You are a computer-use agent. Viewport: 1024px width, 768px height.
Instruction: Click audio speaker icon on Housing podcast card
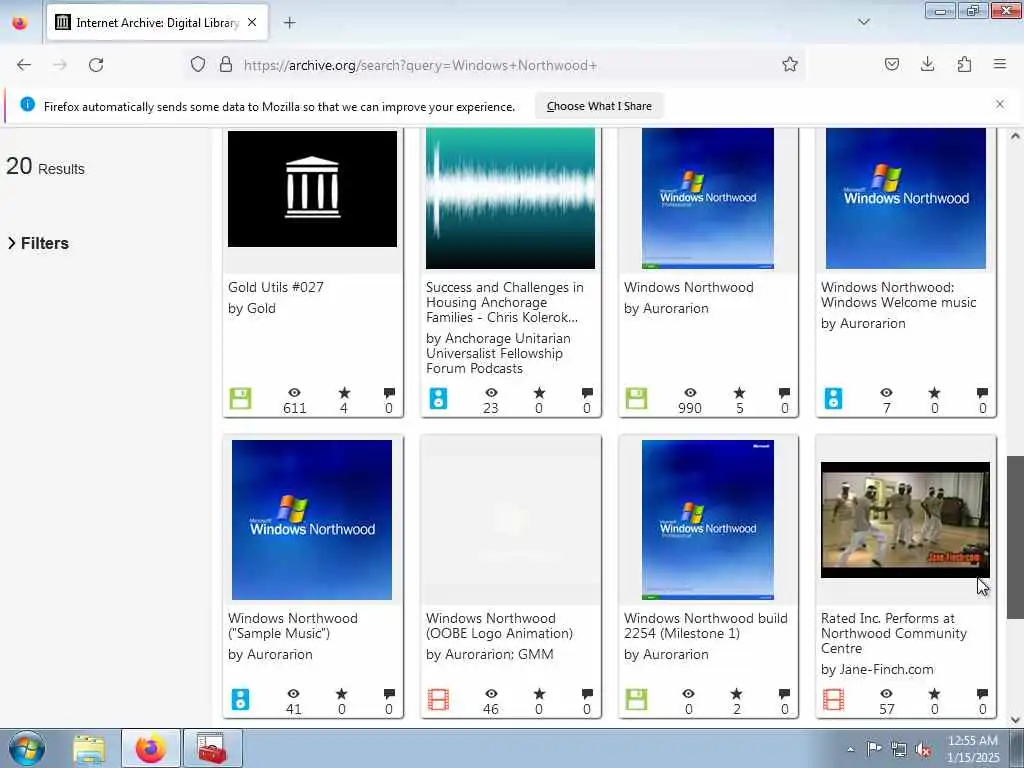point(438,398)
